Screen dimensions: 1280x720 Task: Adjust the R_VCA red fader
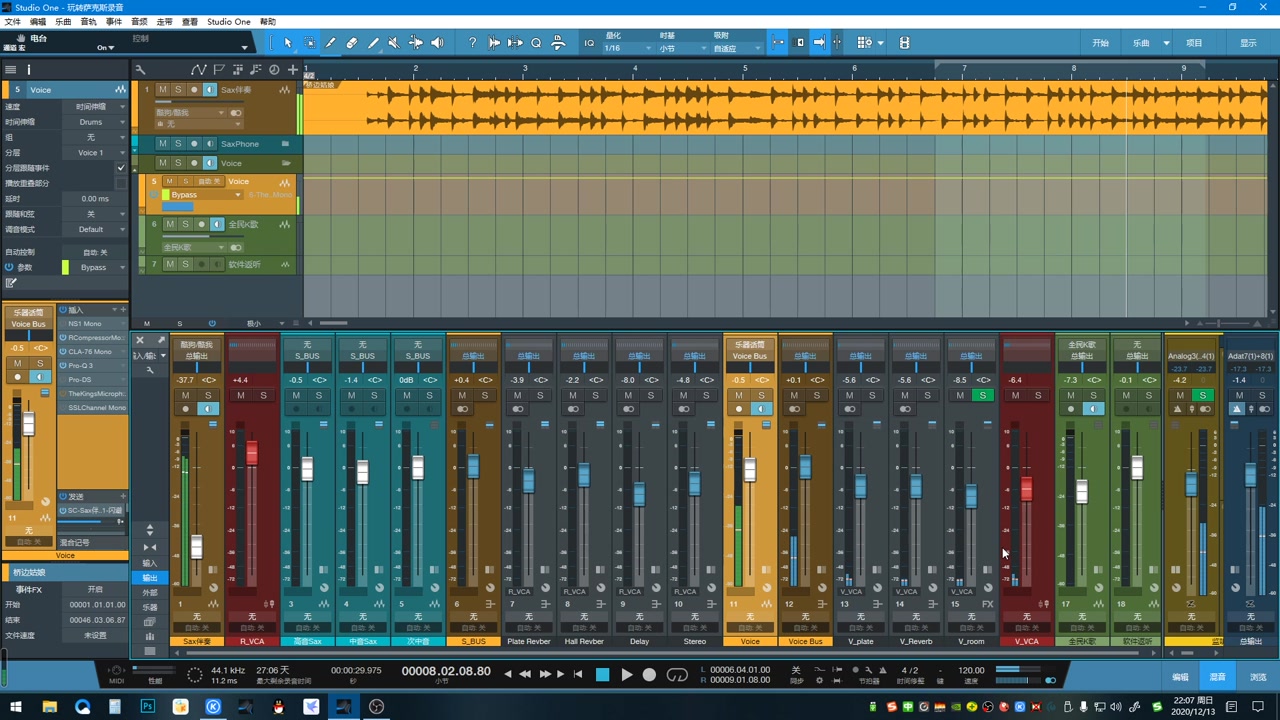(x=251, y=451)
